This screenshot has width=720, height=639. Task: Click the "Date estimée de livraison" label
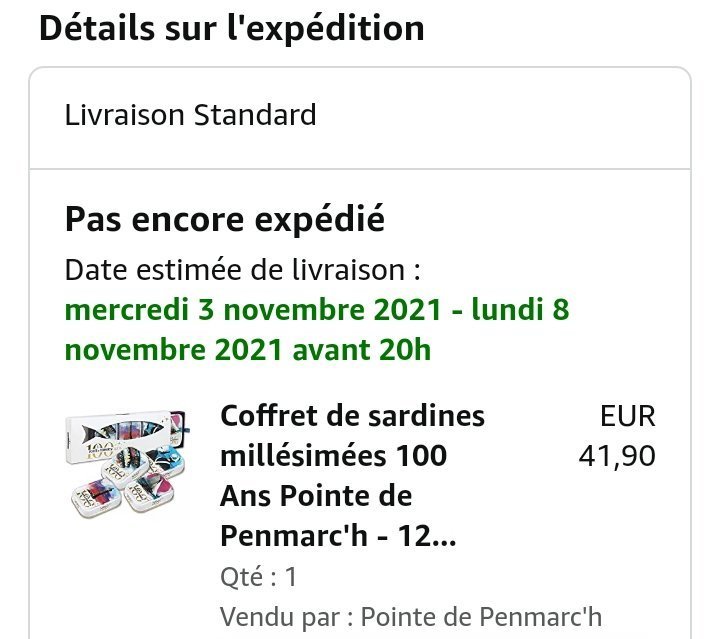242,270
